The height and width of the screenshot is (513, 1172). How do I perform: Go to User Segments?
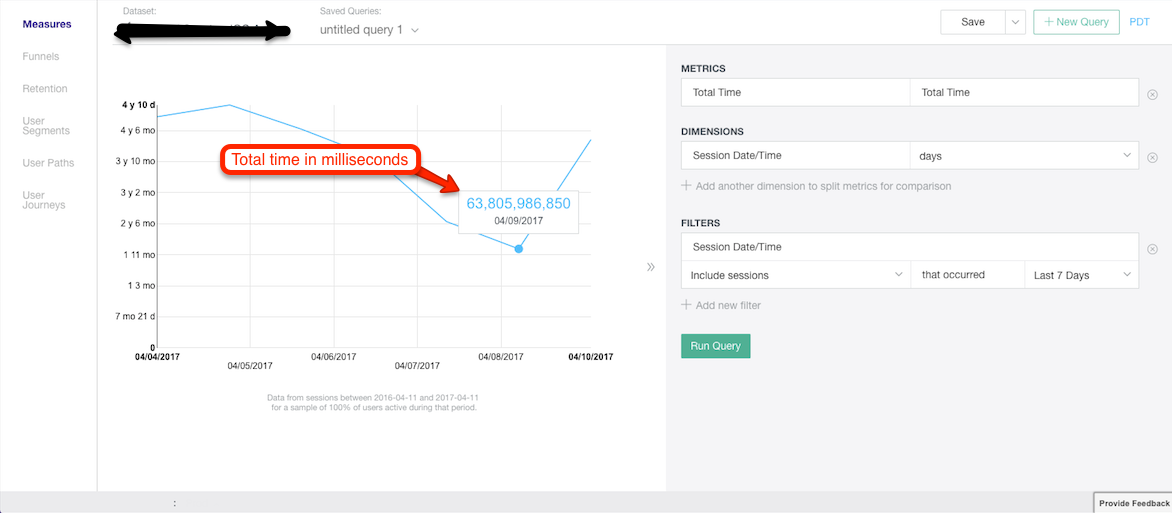click(x=46, y=126)
